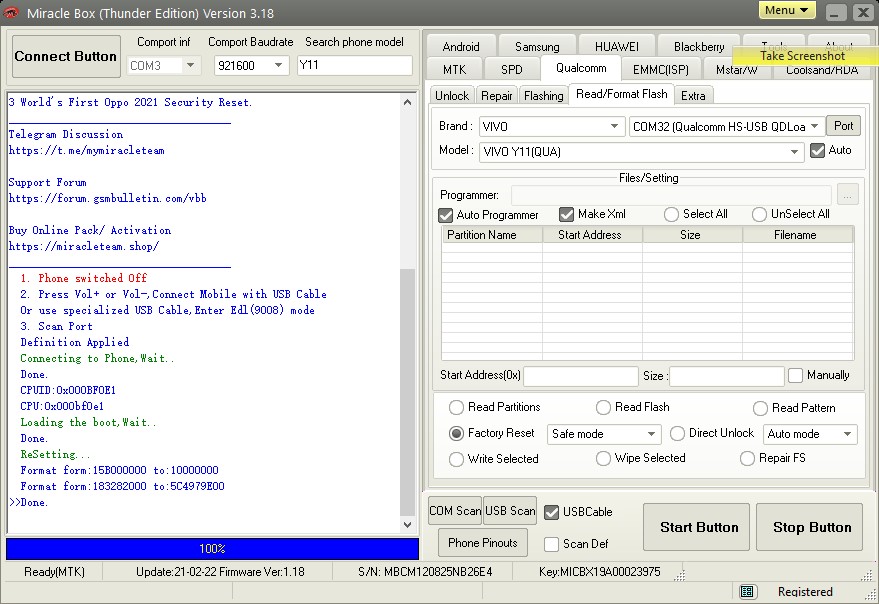
Task: Click the Take Screenshot tooltip
Action: pos(805,55)
